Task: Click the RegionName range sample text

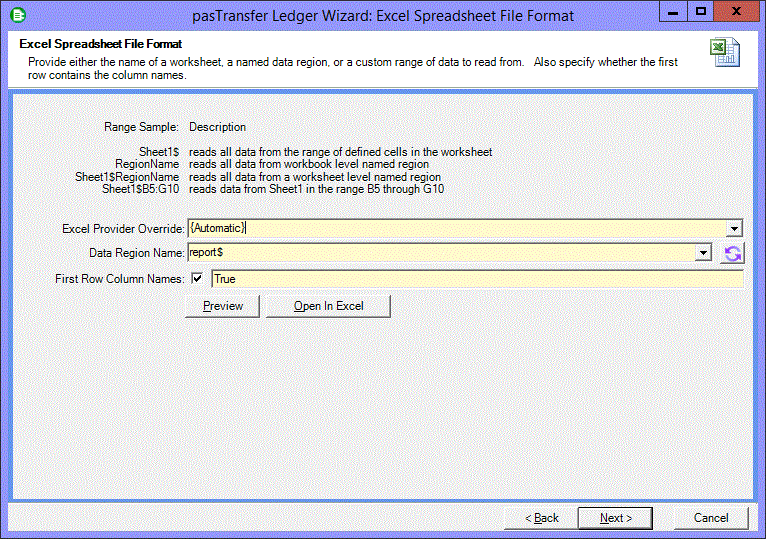Action: pyautogui.click(x=147, y=164)
